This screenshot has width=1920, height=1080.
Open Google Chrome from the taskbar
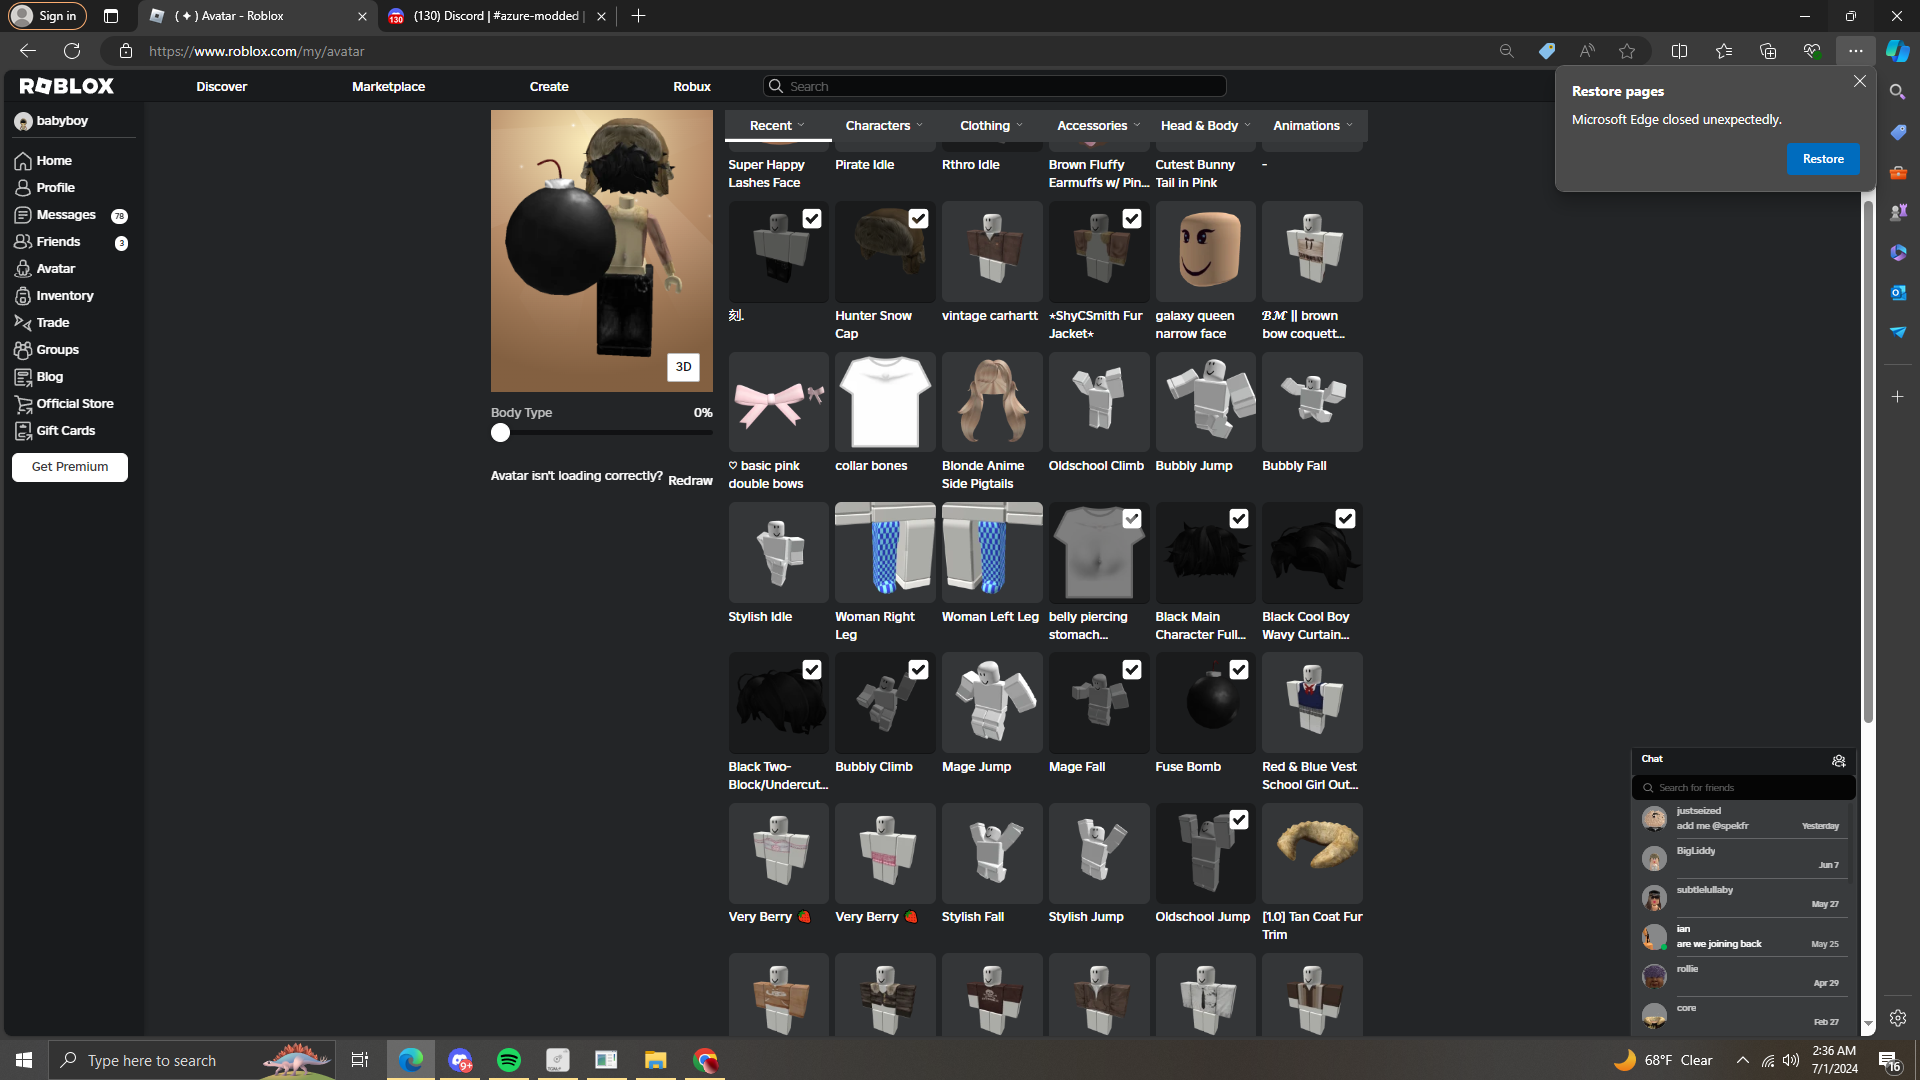[x=706, y=1060]
